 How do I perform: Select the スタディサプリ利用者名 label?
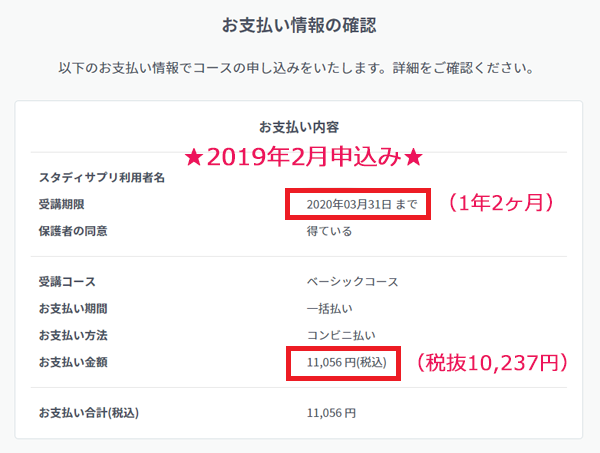[102, 178]
